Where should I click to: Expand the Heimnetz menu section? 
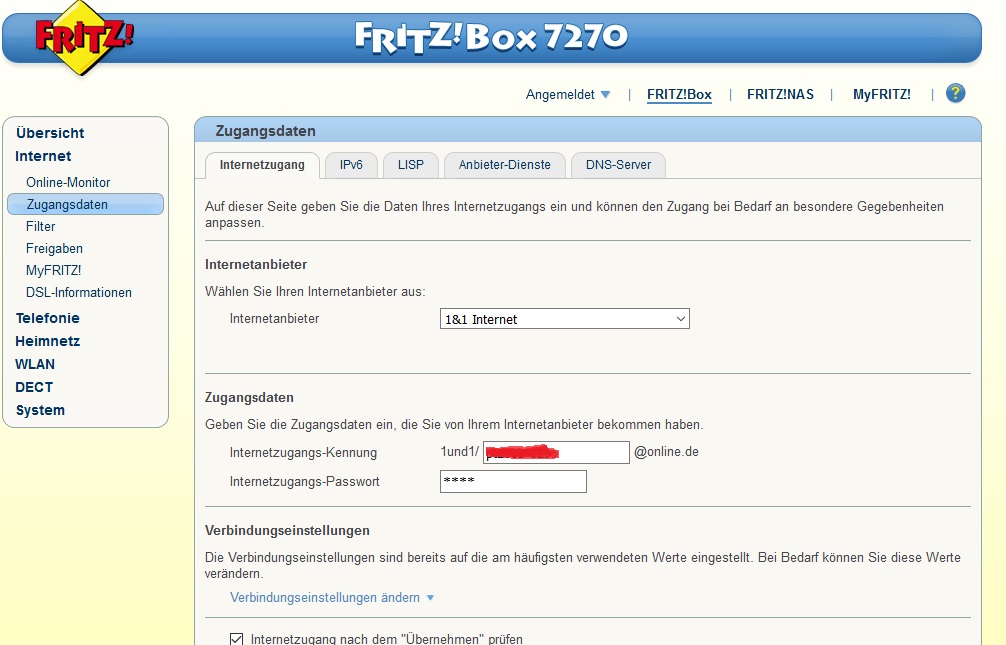(47, 341)
